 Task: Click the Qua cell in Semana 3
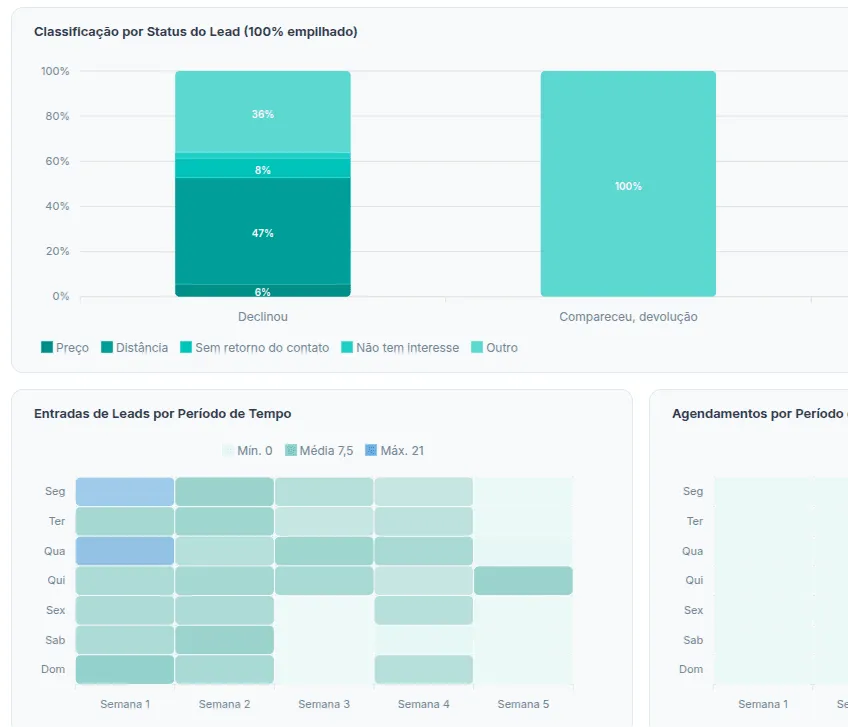pyautogui.click(x=324, y=551)
